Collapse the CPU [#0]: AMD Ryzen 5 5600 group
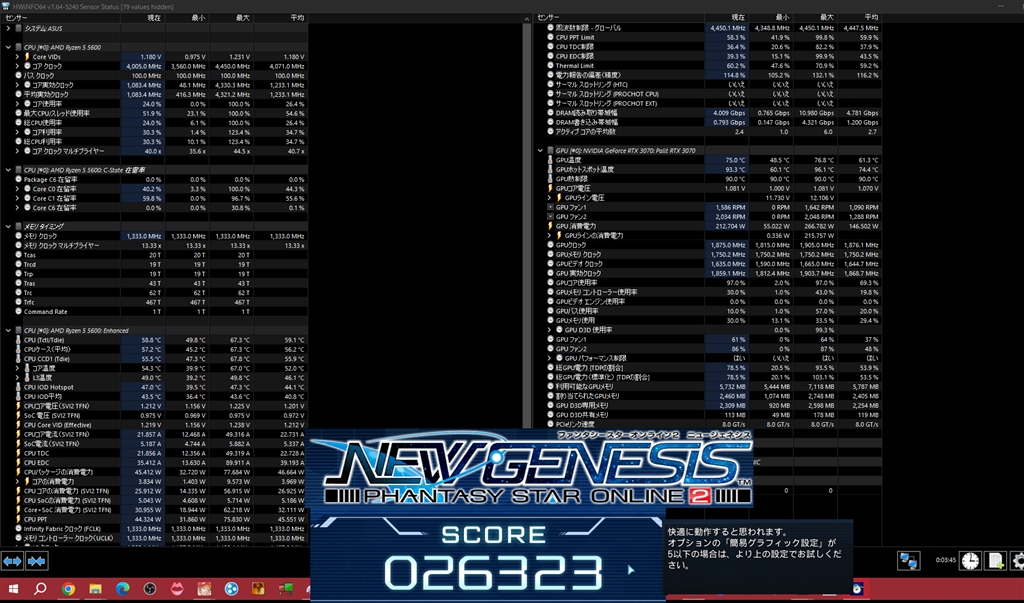Viewport: 1024px width, 603px height. (x=8, y=48)
